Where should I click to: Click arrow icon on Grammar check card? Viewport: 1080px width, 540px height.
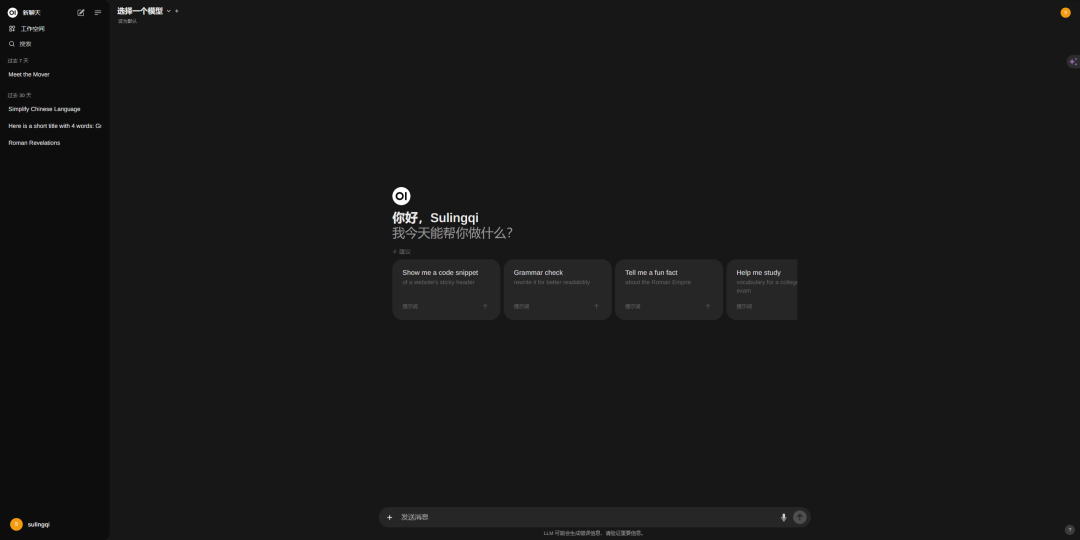596,307
